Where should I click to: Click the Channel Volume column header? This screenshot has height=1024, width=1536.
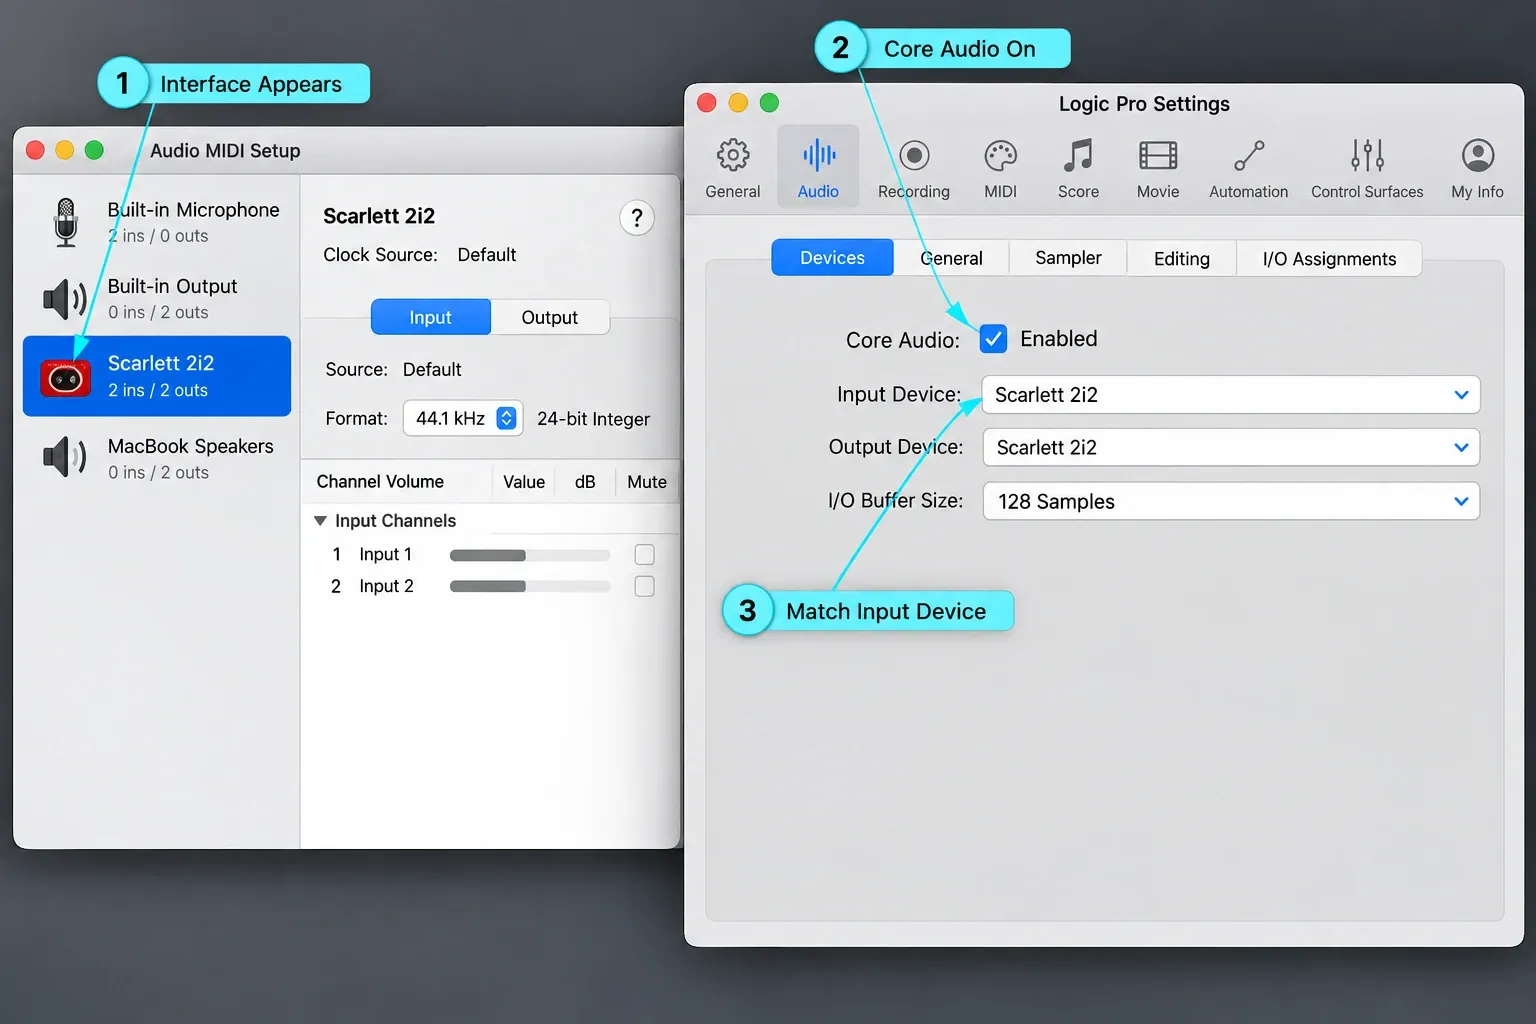coord(380,482)
